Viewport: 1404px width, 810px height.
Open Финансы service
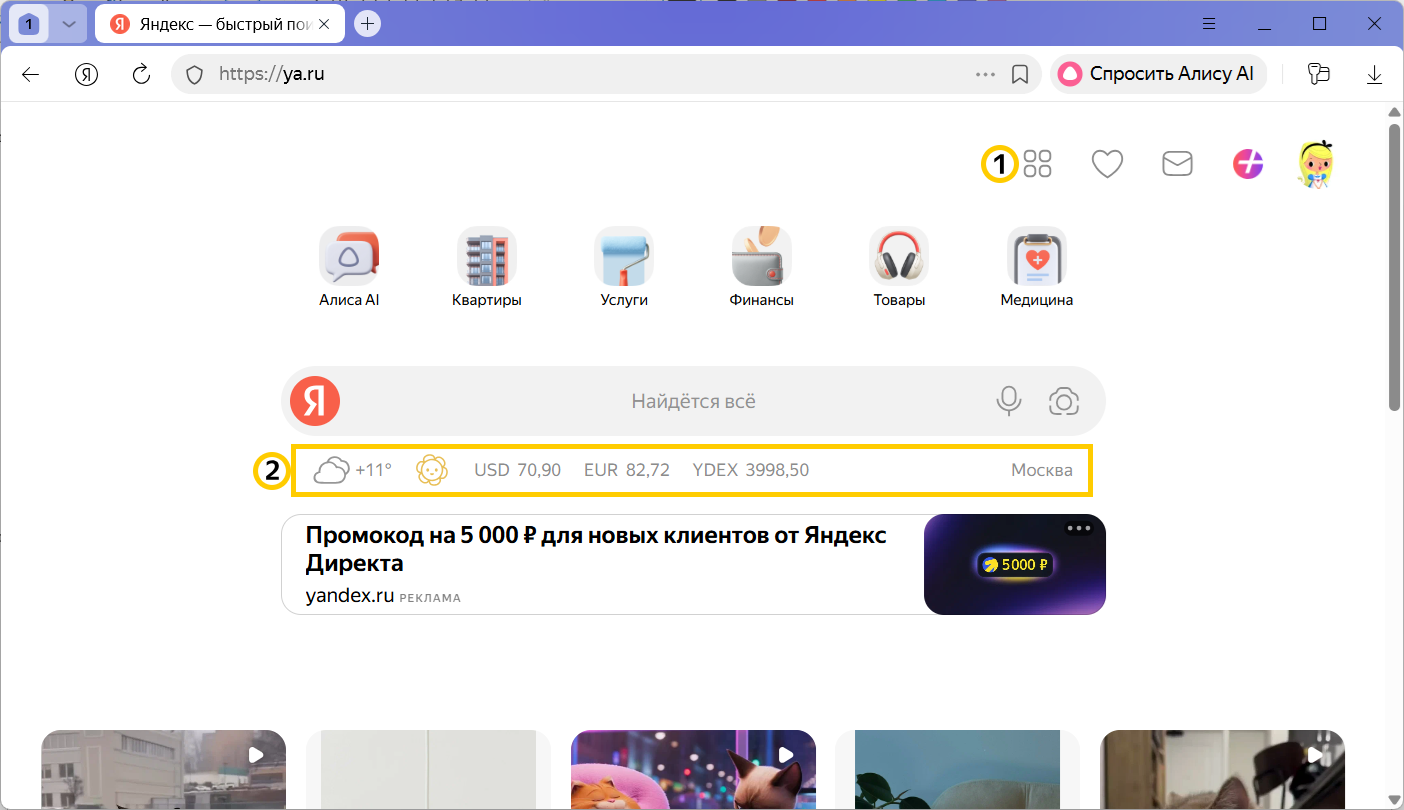(x=762, y=267)
